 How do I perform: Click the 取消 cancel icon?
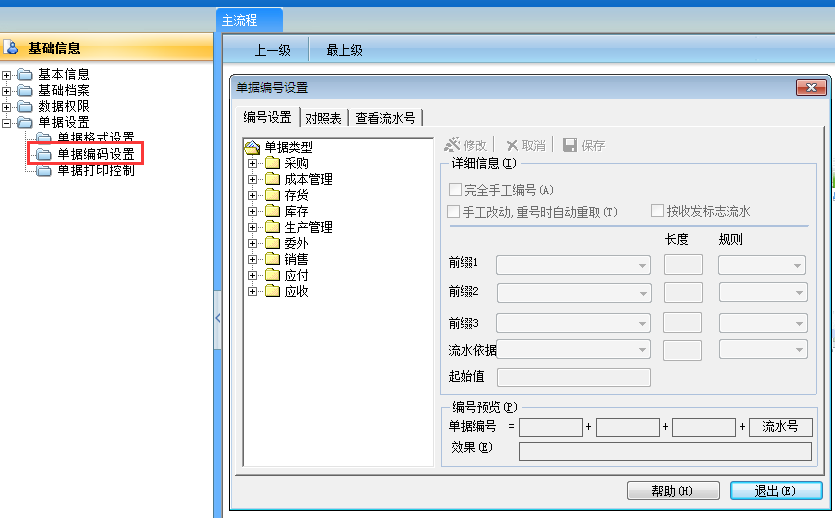pos(512,145)
